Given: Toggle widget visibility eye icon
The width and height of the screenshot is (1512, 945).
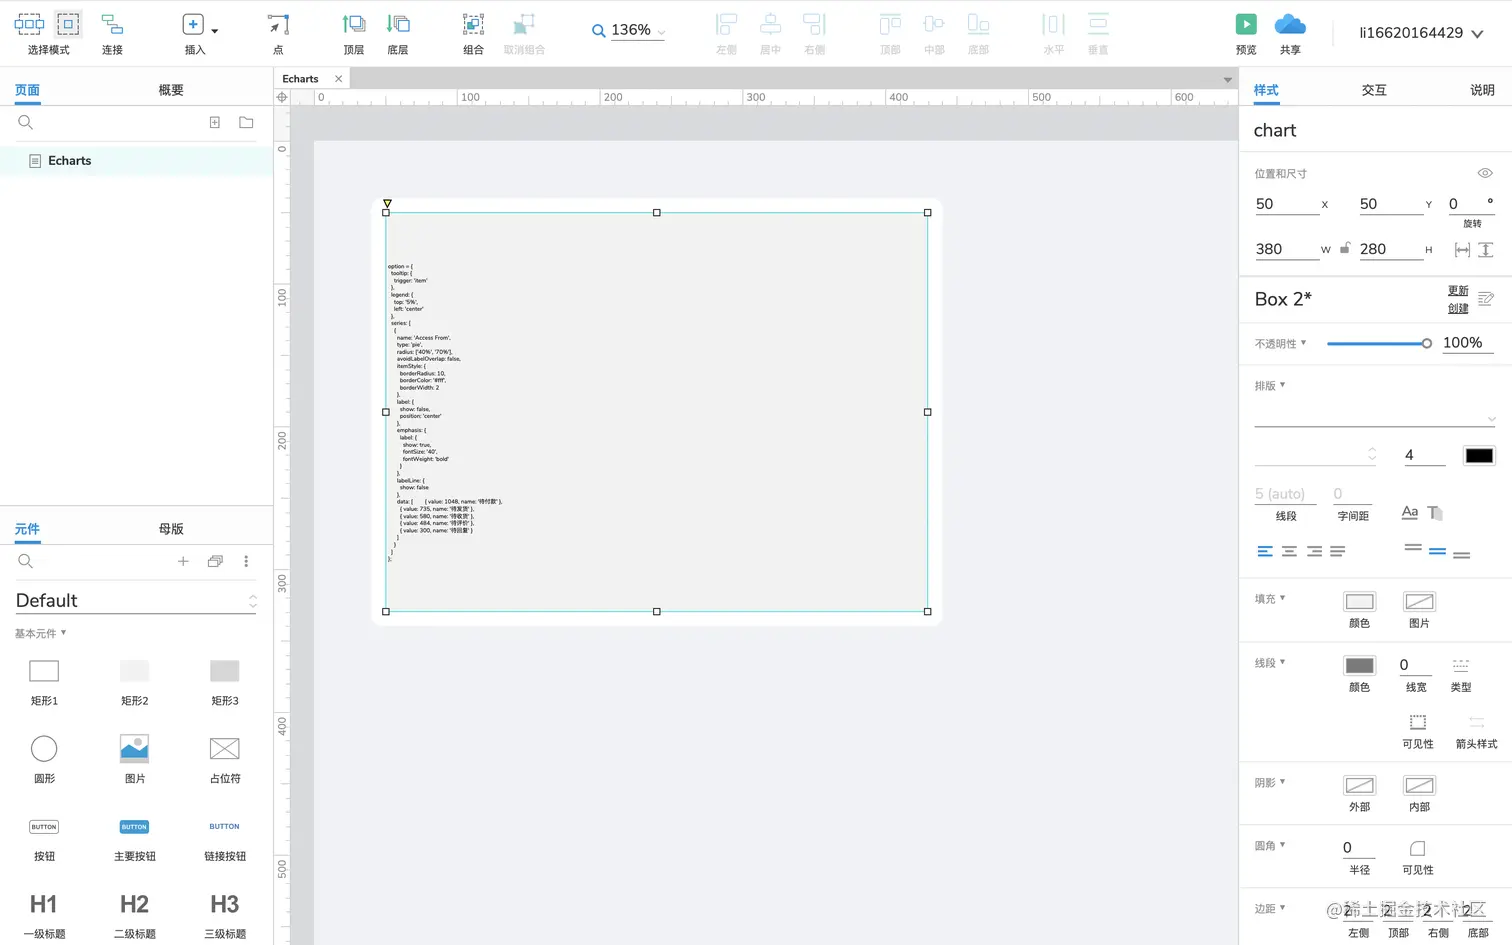Looking at the screenshot, I should click(1485, 173).
